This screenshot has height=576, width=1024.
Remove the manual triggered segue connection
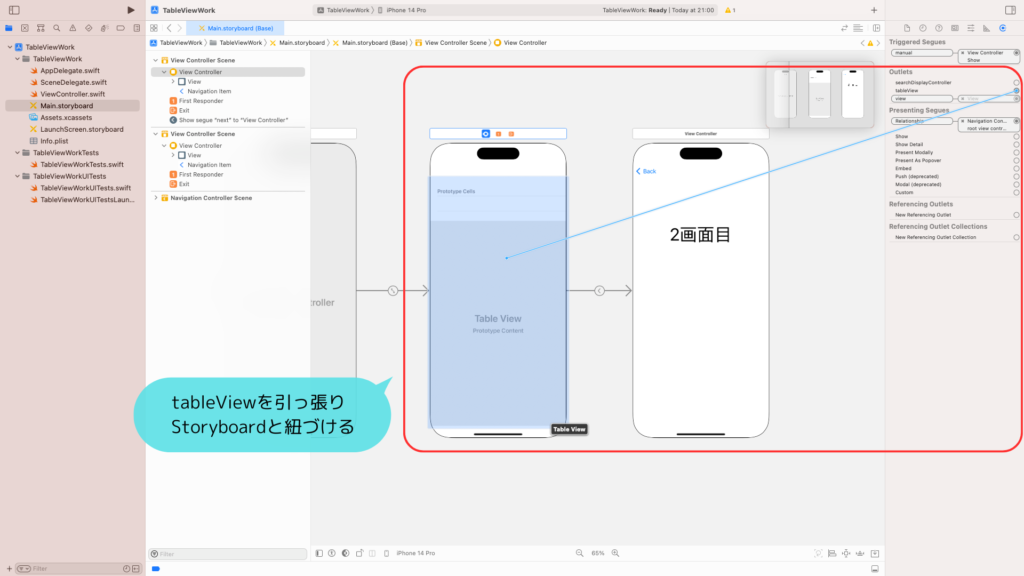coord(962,53)
